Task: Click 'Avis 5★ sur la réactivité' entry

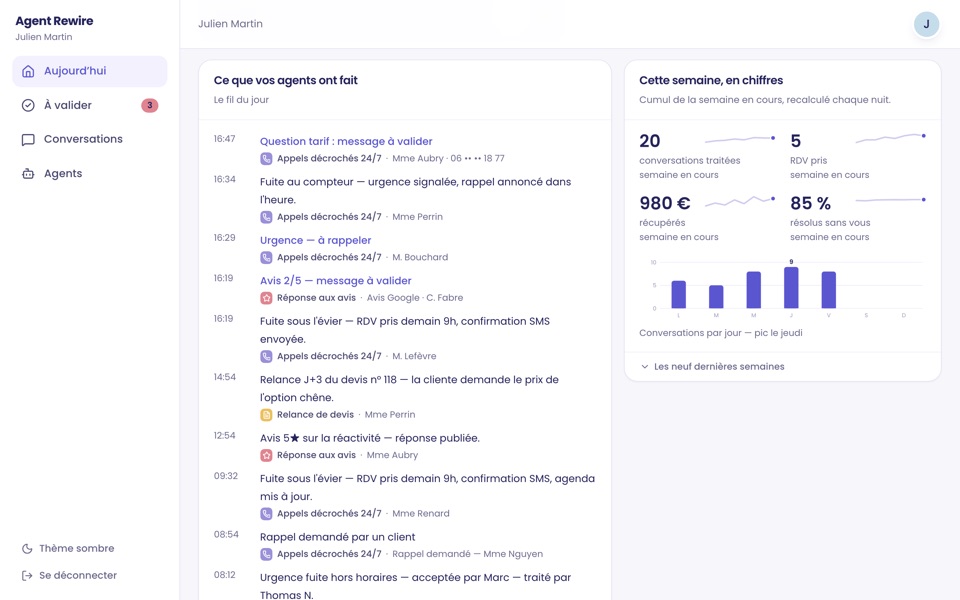Action: tap(370, 438)
